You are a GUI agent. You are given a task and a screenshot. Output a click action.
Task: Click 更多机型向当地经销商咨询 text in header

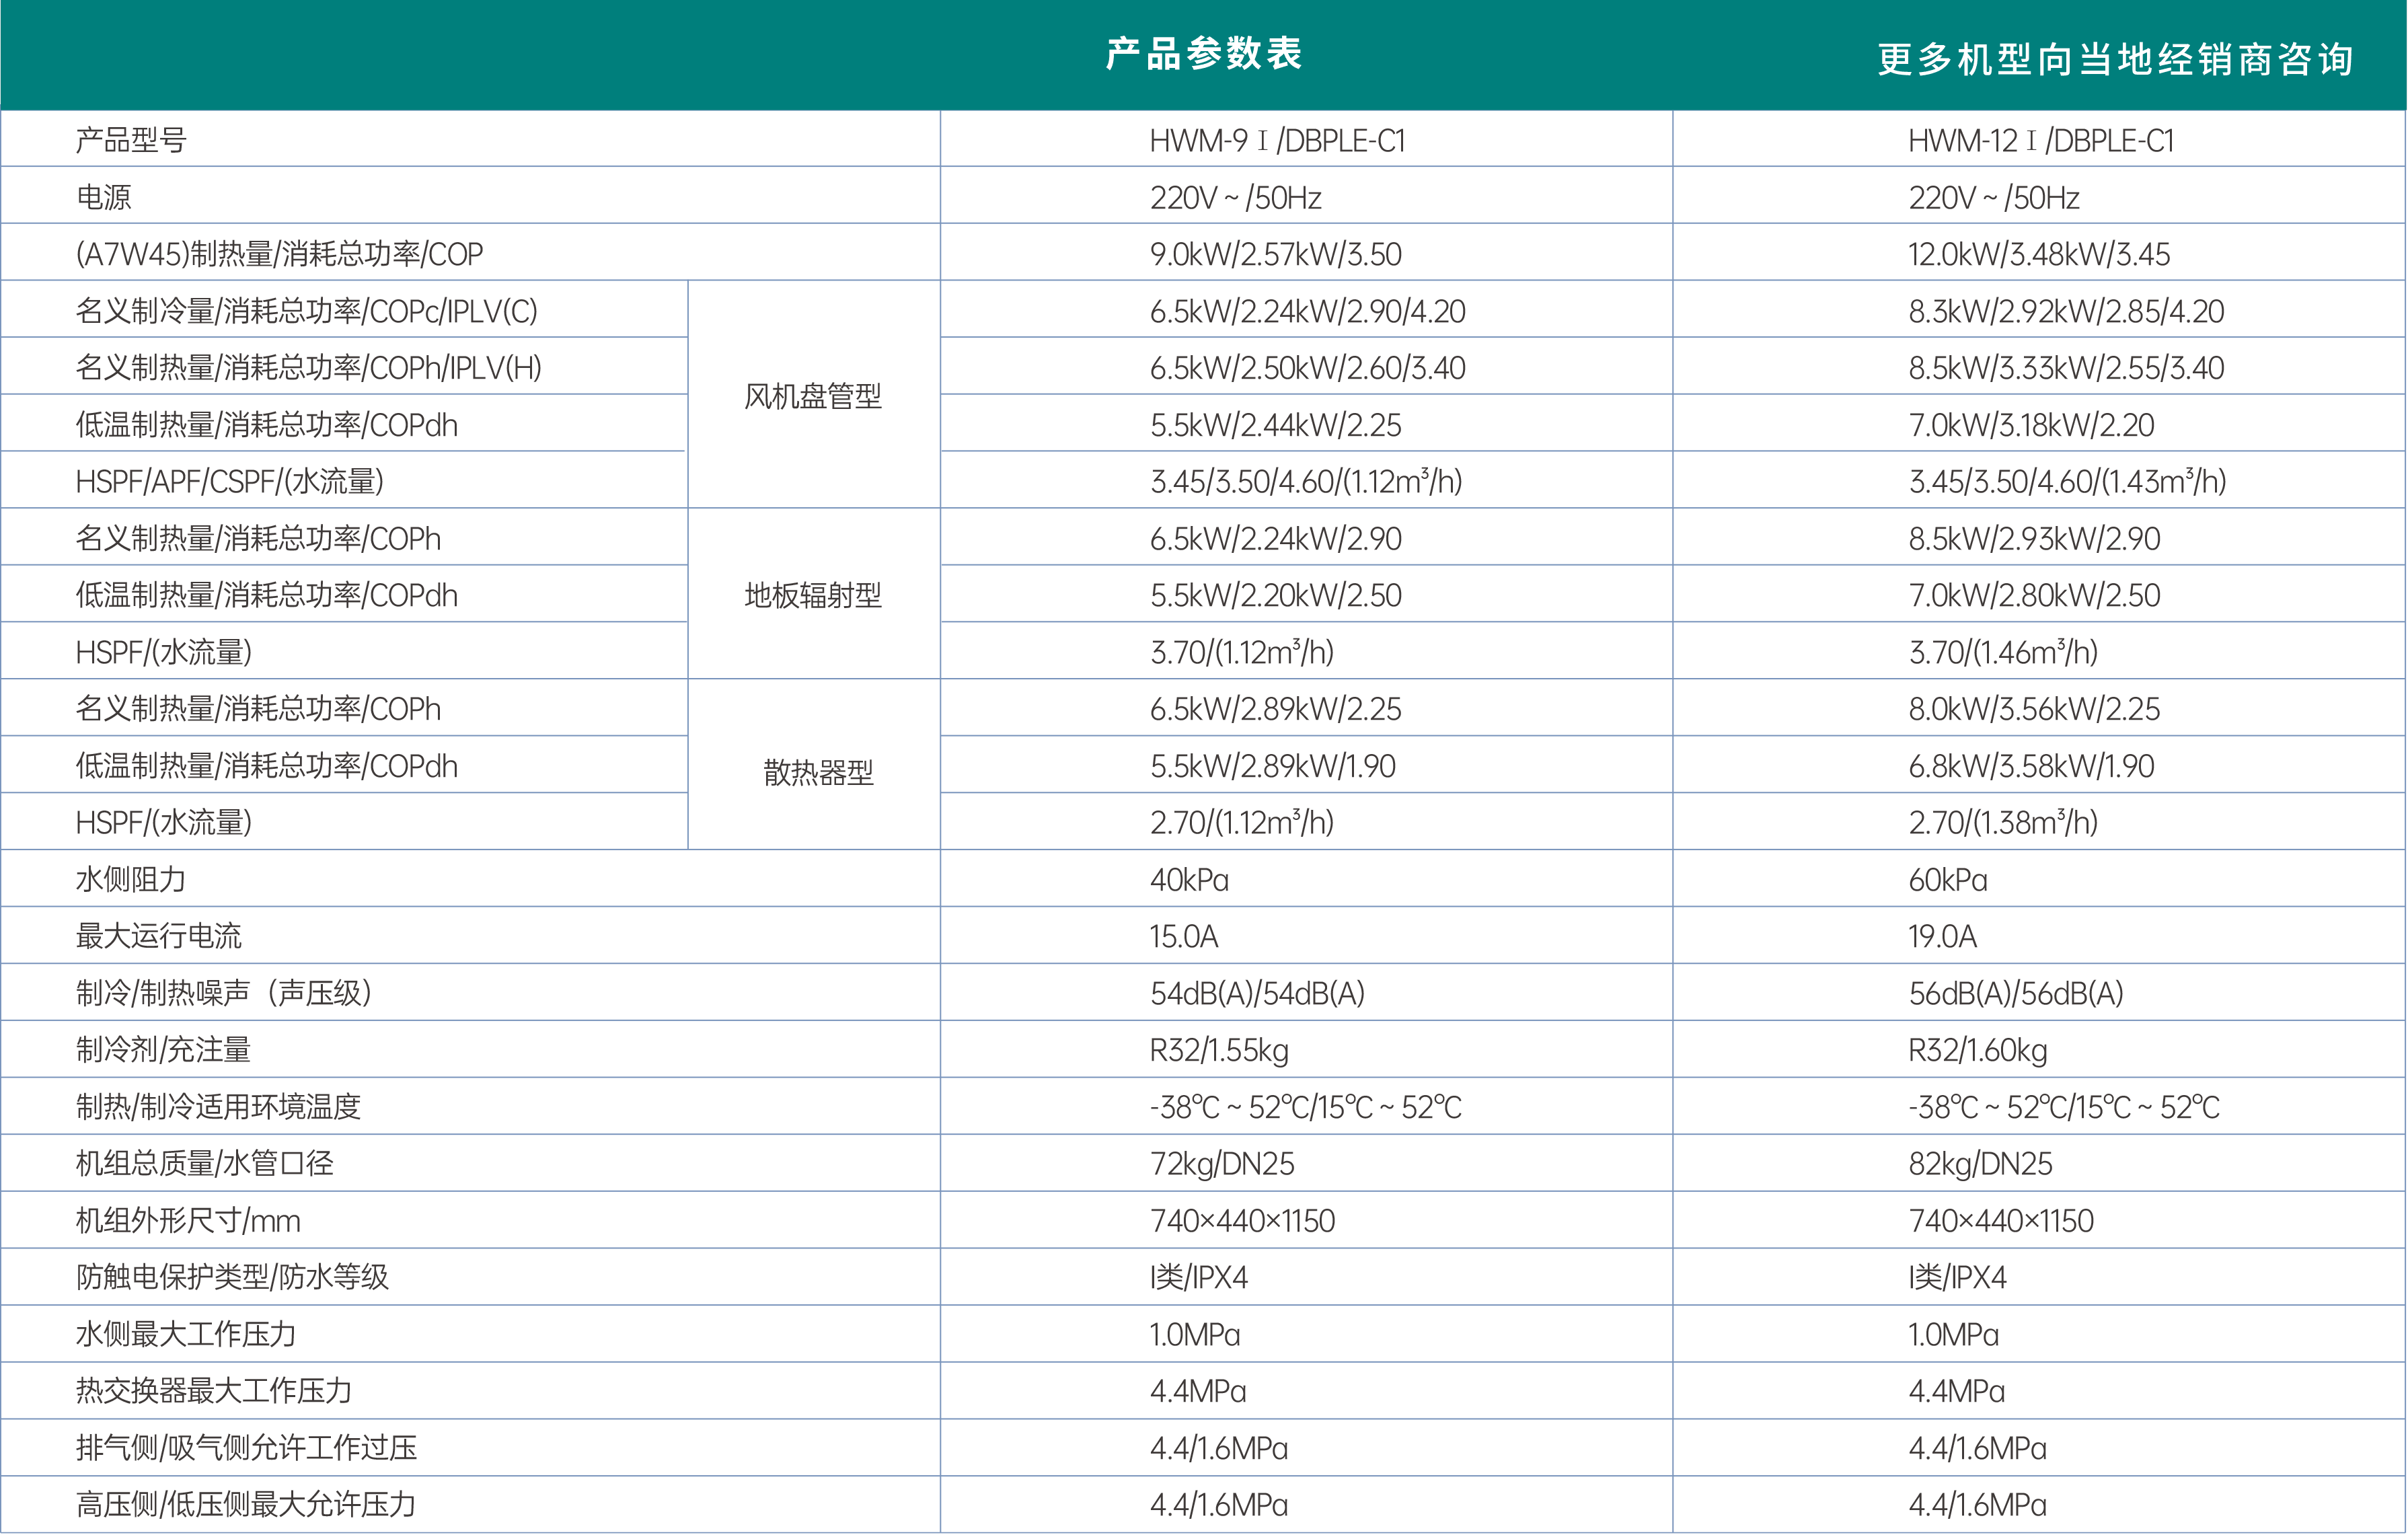pos(2115,60)
